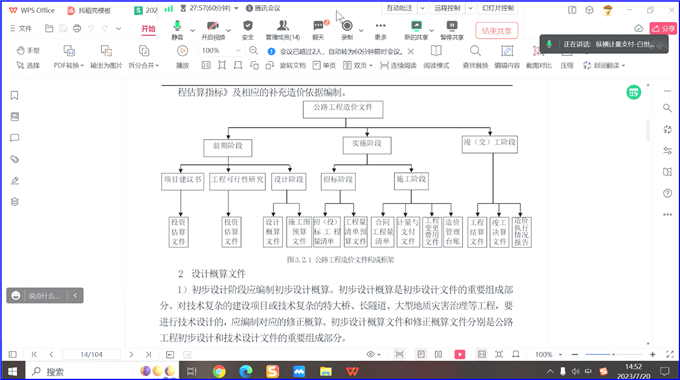The height and width of the screenshot is (380, 680).
Task: Open the chat (聊天) icon
Action: click(318, 30)
